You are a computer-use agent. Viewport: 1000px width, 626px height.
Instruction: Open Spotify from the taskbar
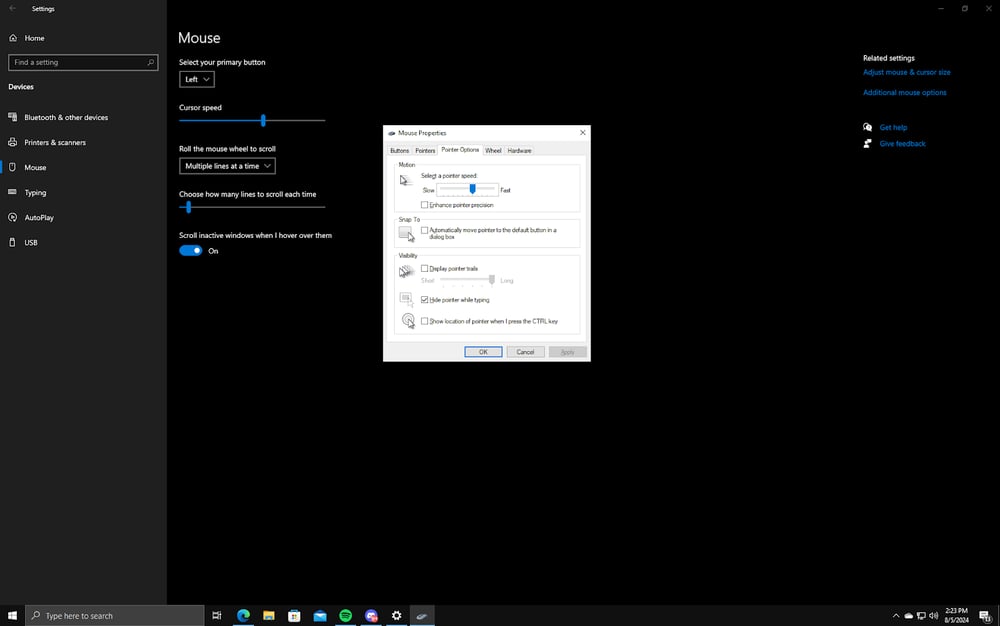[345, 615]
